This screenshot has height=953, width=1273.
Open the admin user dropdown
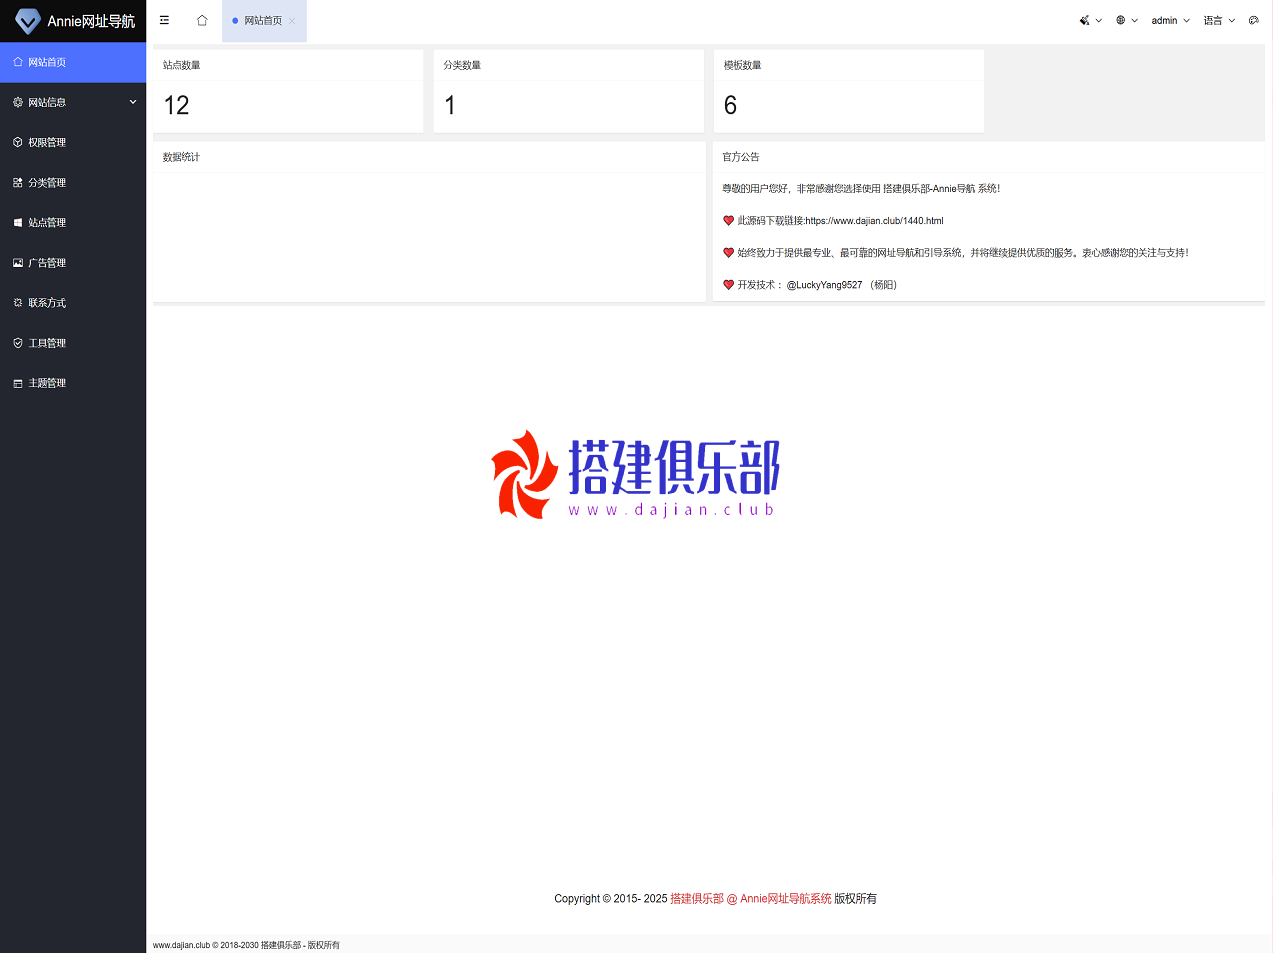click(x=1170, y=20)
